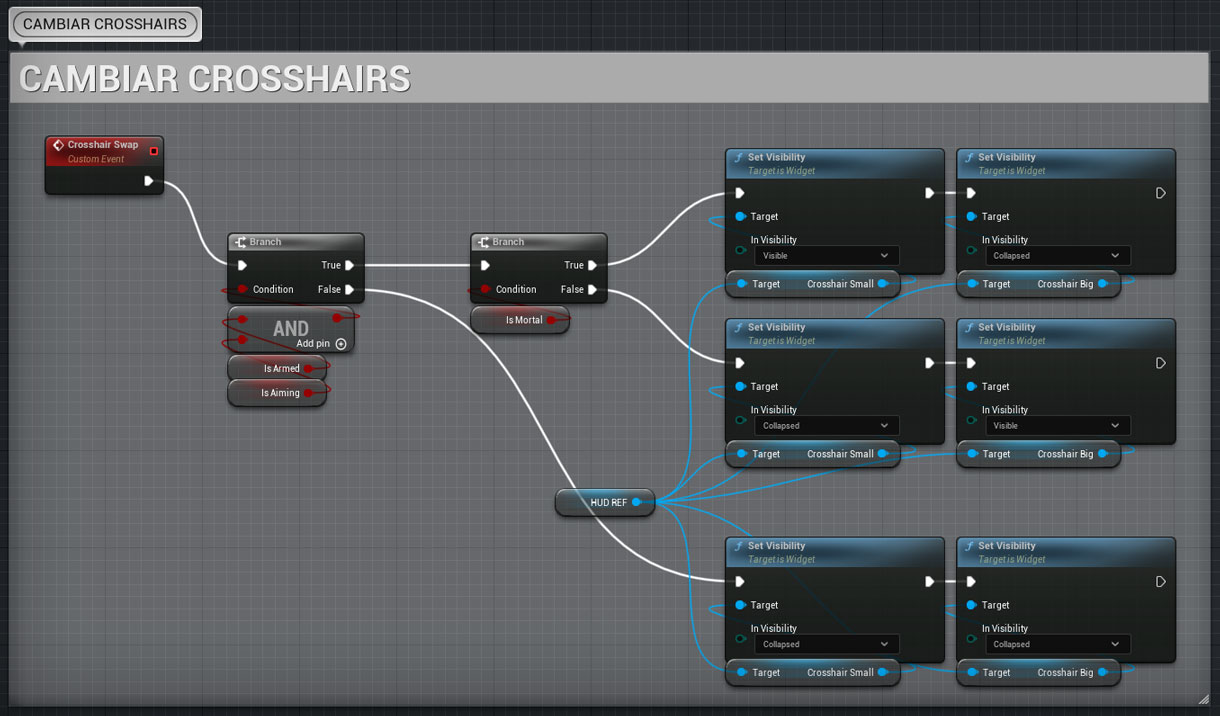The width and height of the screenshot is (1220, 716).
Task: Click Target pin of top-row Visible Set Visibility
Action: 740,216
